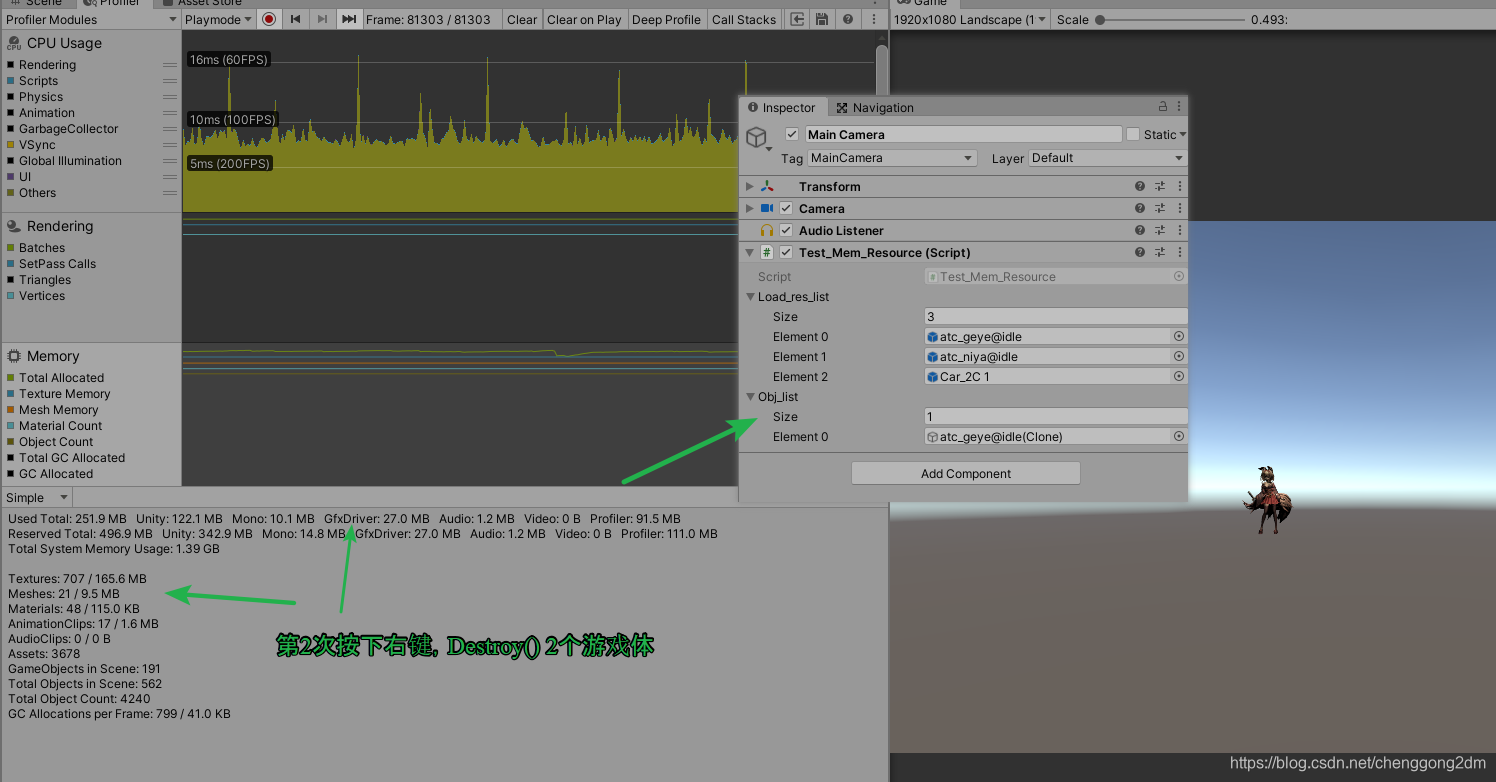Switch to the Navigation tab
1496x782 pixels.
click(875, 107)
